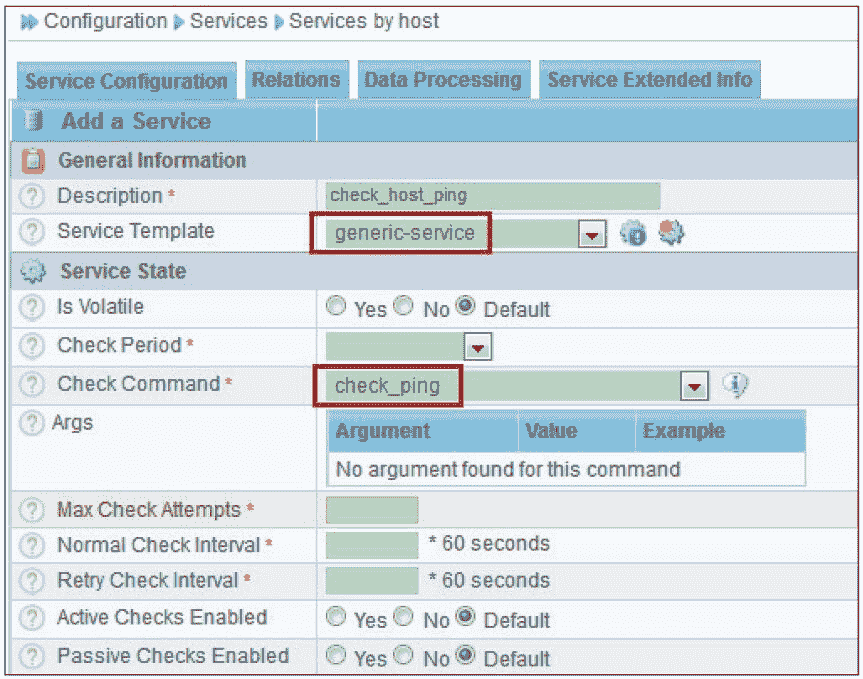This screenshot has width=863, height=679.
Task: Go to Services breadcrumb link
Action: [x=228, y=21]
